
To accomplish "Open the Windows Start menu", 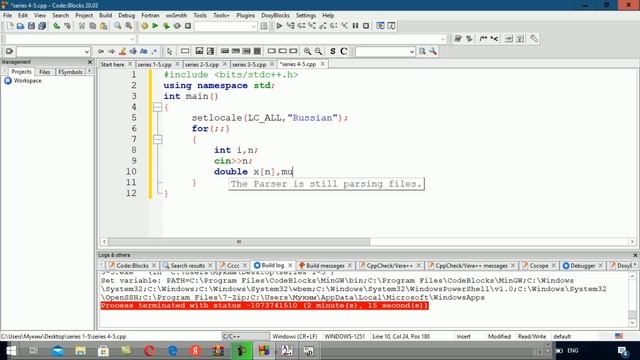I will [x=11, y=351].
